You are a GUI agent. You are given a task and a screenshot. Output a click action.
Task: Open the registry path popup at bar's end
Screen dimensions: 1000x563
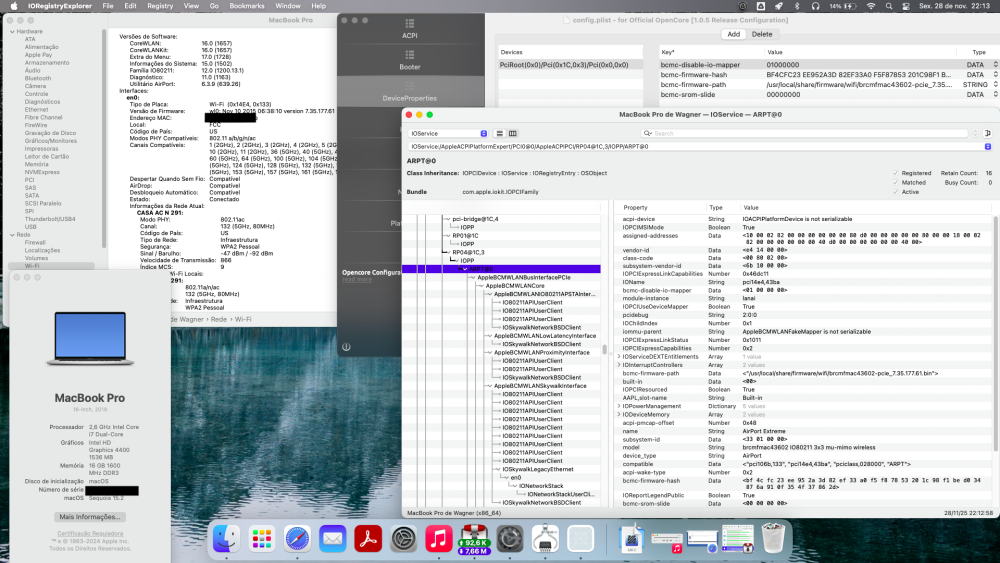click(x=987, y=147)
